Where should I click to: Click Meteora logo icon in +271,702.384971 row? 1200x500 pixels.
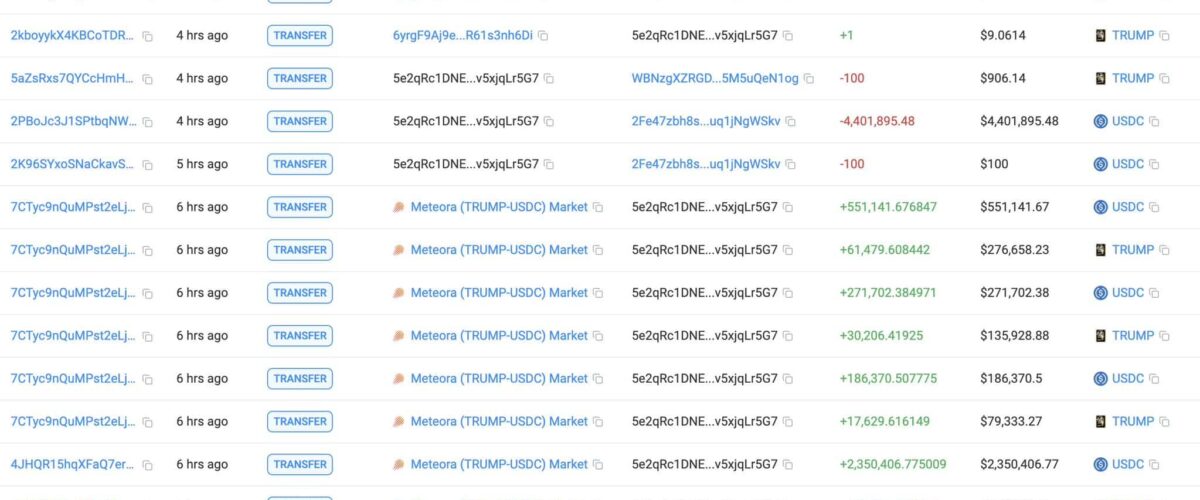[399, 293]
